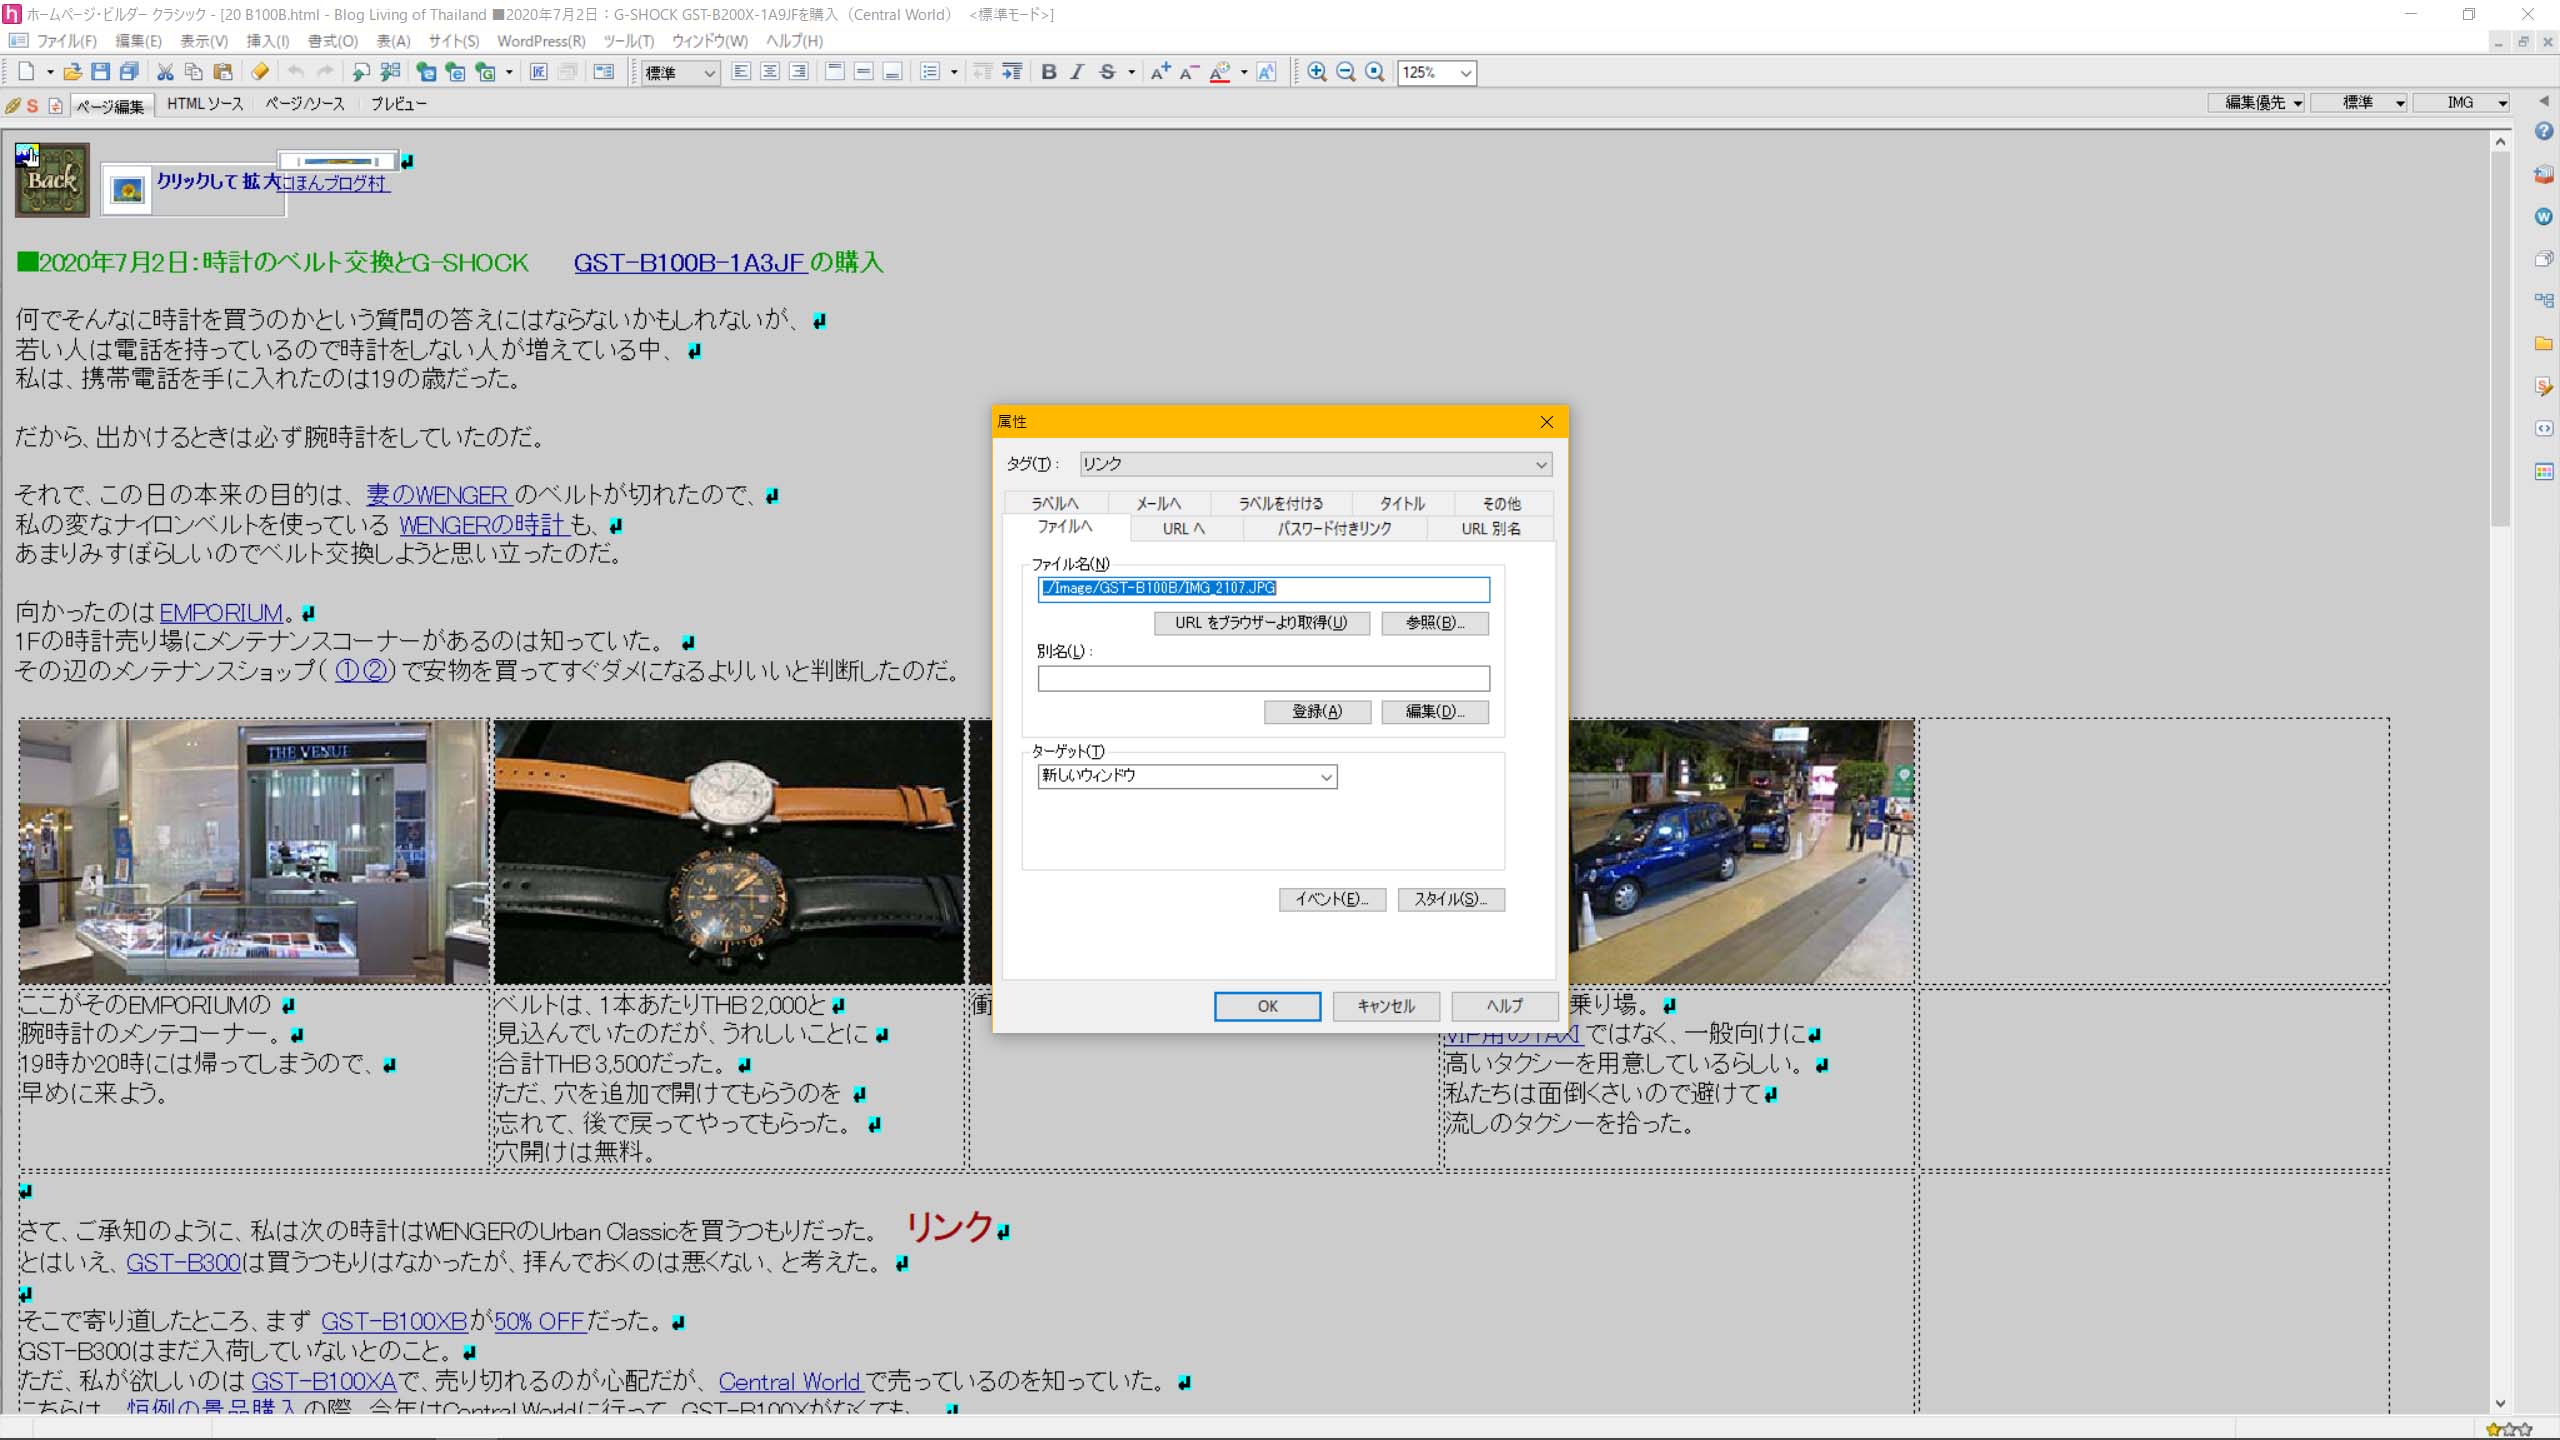Open the ファイル(F) menu
This screenshot has width=2560, height=1440.
click(x=66, y=41)
